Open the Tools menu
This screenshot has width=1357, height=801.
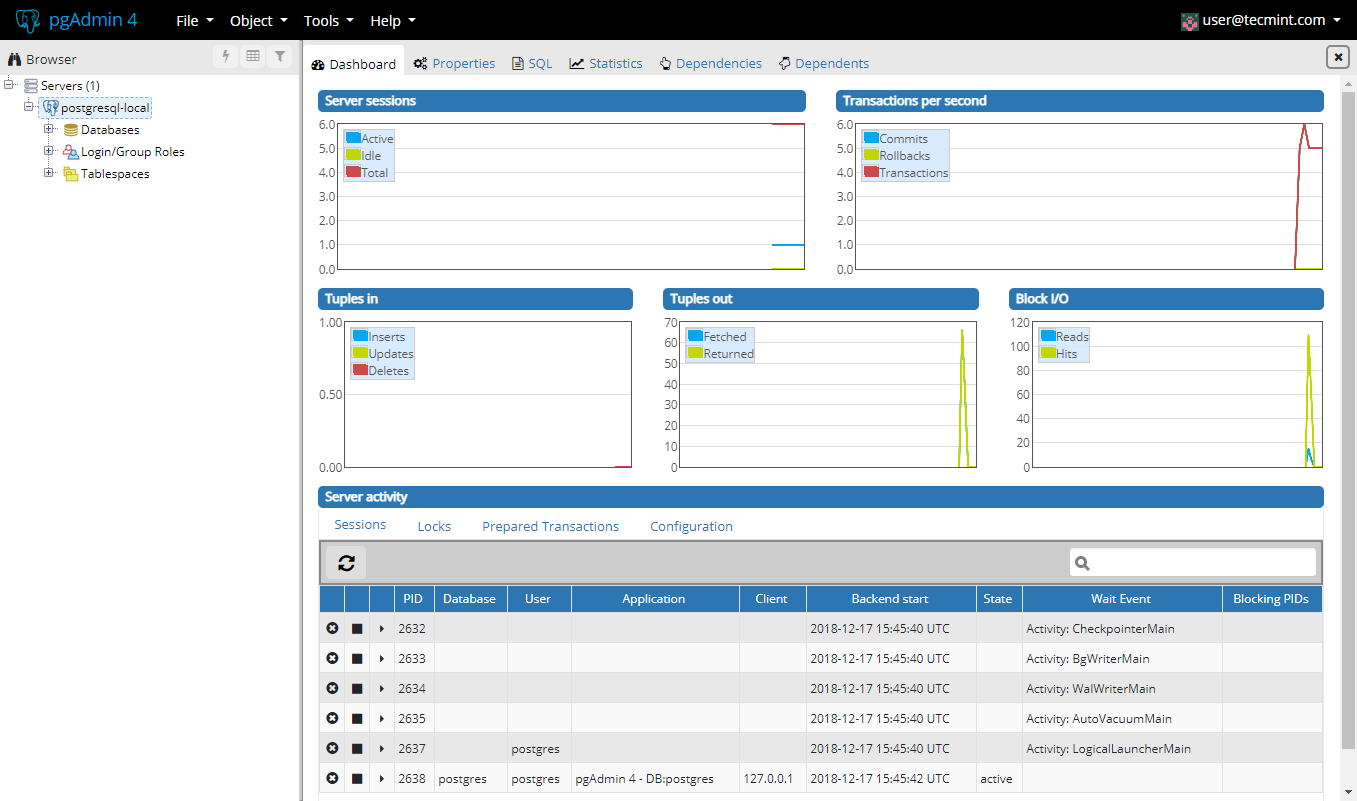328,20
